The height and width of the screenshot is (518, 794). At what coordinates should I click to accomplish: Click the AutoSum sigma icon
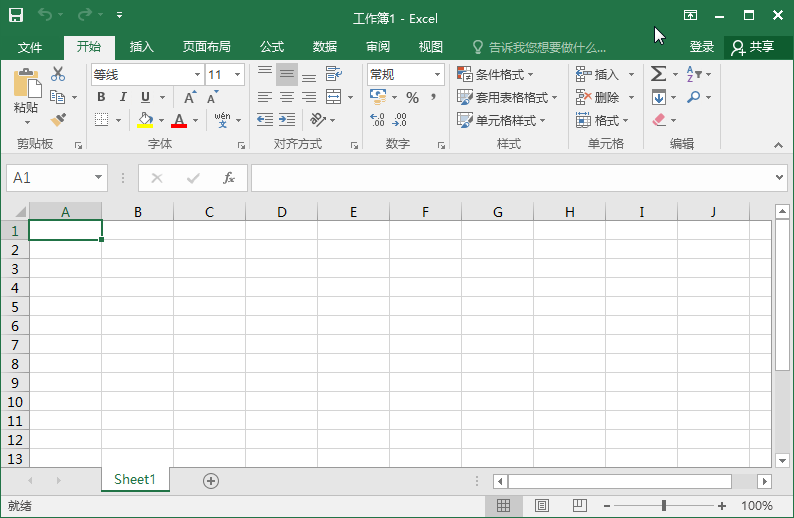point(658,74)
